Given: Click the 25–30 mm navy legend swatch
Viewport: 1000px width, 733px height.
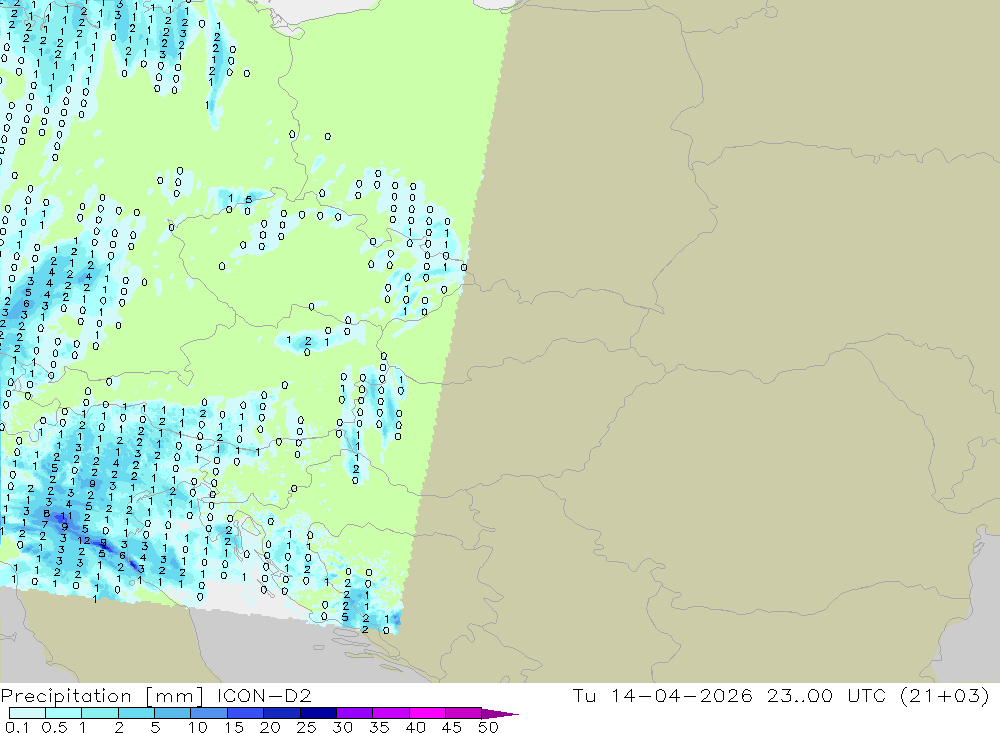Looking at the screenshot, I should [x=318, y=713].
